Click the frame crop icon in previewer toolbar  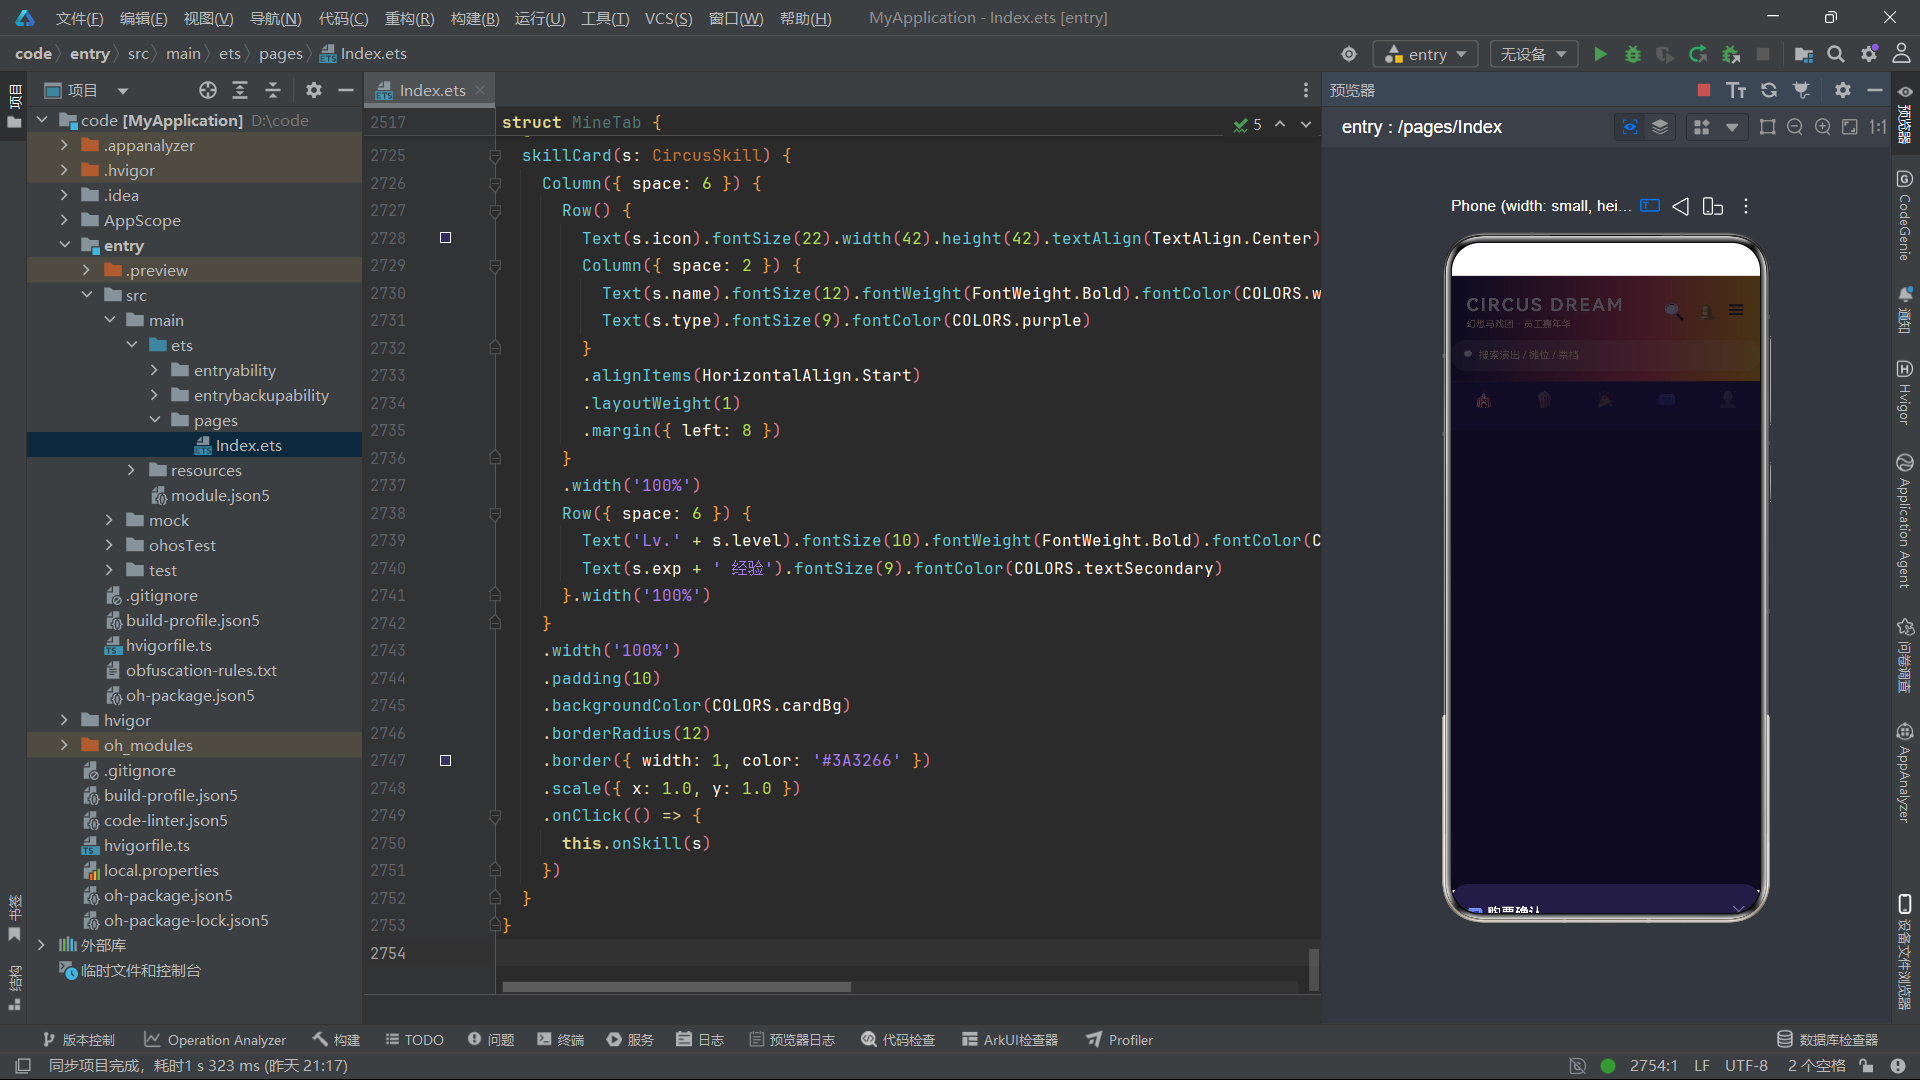[1768, 127]
